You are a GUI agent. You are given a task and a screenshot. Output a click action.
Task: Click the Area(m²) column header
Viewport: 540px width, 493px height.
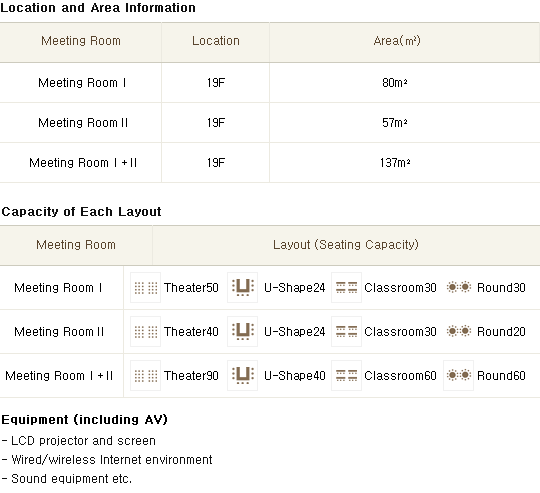pos(397,41)
